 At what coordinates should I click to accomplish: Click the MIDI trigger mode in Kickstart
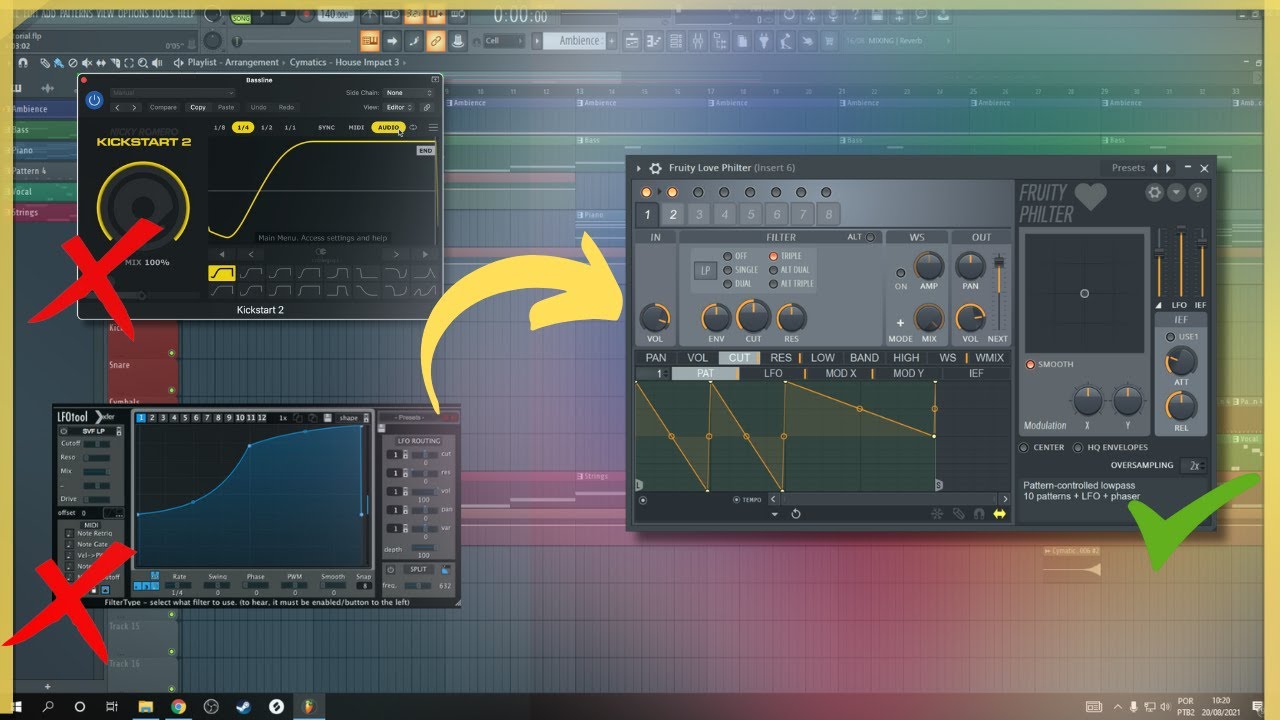point(356,128)
